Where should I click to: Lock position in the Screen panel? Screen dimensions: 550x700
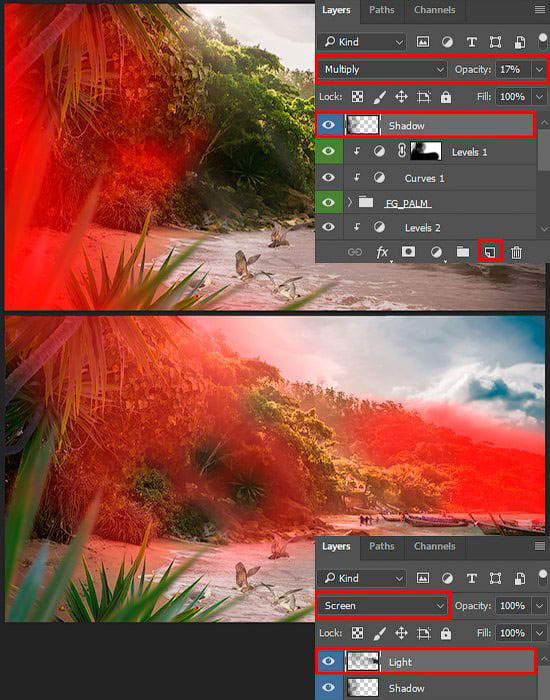click(x=401, y=633)
